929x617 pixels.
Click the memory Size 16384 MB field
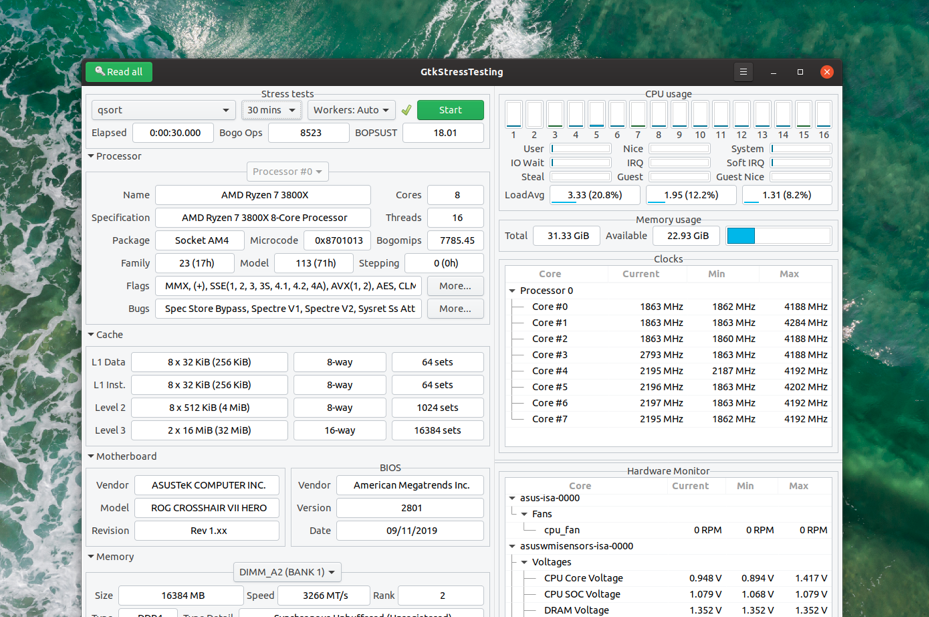click(181, 595)
